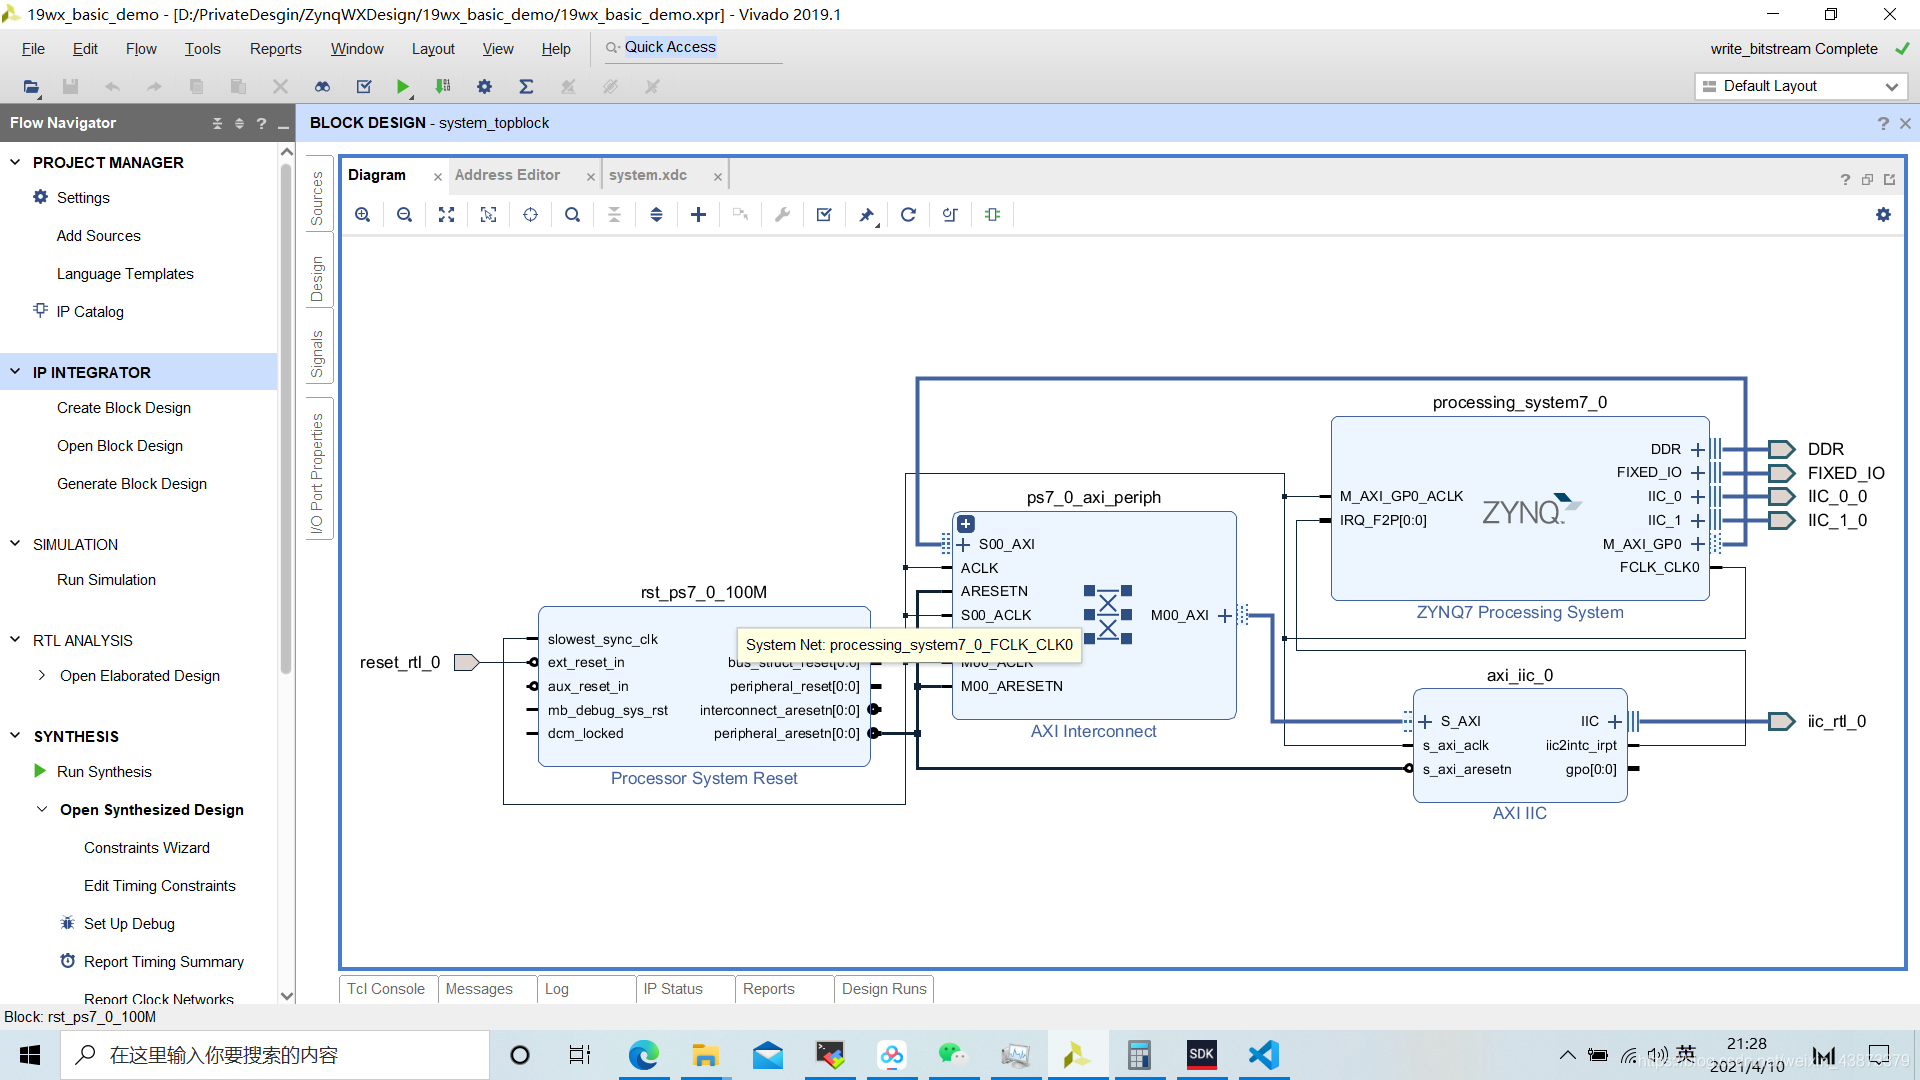The image size is (1920, 1080).
Task: Click the Generate Bitstream toolbar icon
Action: (443, 87)
